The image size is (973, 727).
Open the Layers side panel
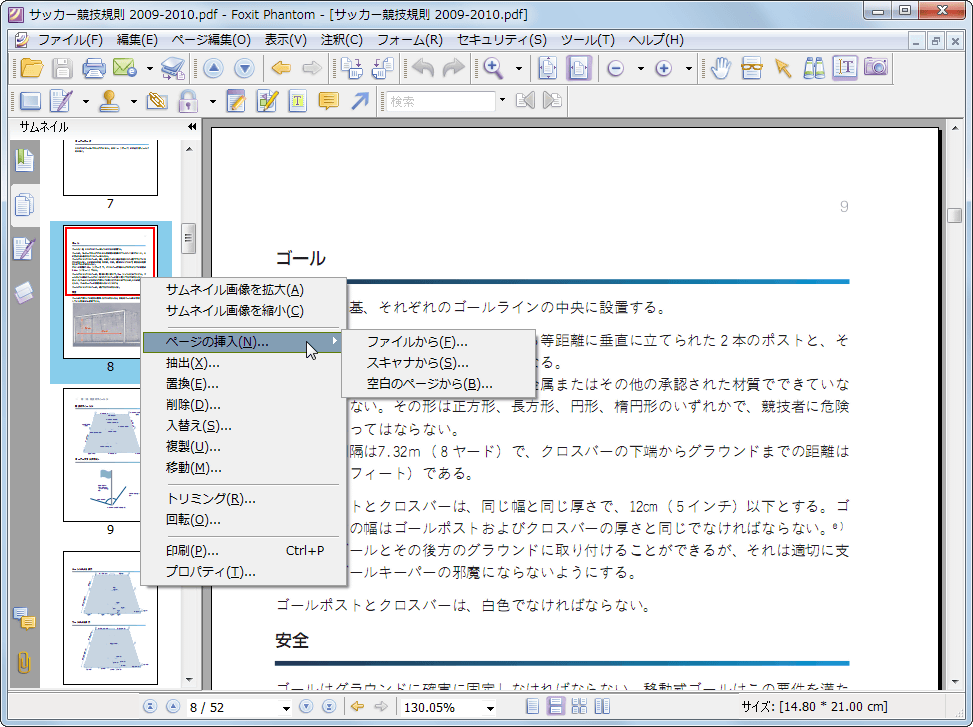(x=24, y=292)
